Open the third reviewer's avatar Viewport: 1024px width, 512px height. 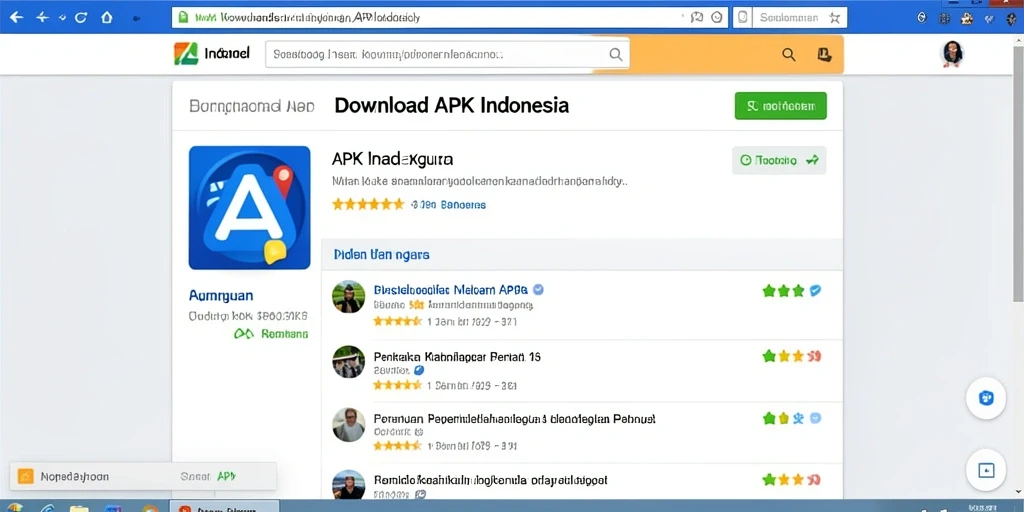coord(349,424)
